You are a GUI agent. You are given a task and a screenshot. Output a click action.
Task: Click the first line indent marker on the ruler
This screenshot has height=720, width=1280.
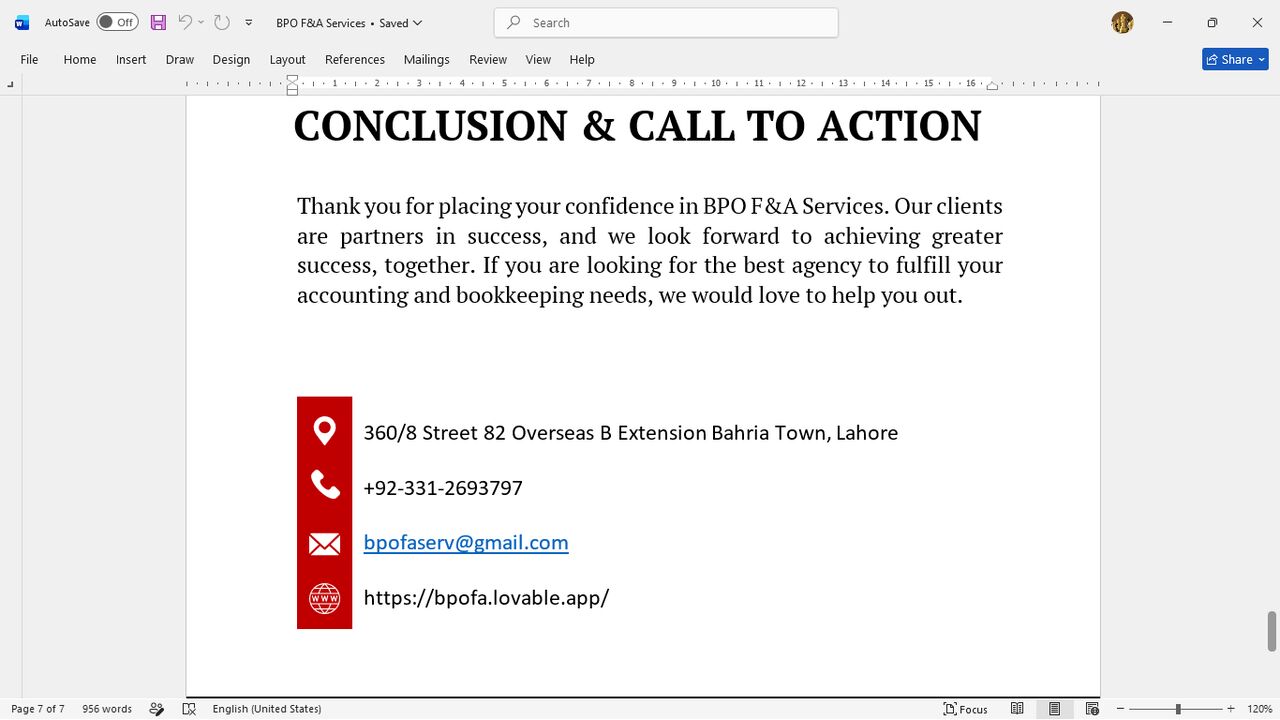[x=292, y=79]
